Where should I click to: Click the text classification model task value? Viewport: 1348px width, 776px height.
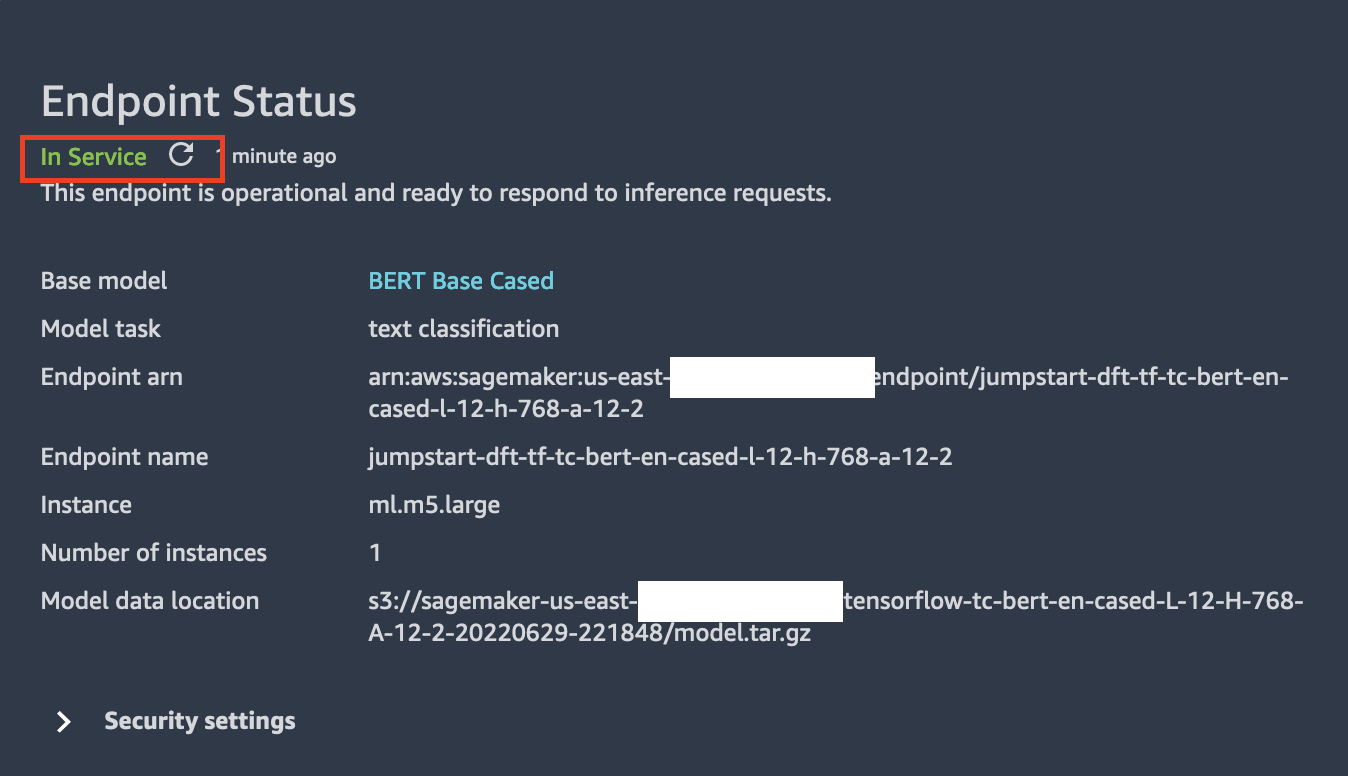coord(463,329)
